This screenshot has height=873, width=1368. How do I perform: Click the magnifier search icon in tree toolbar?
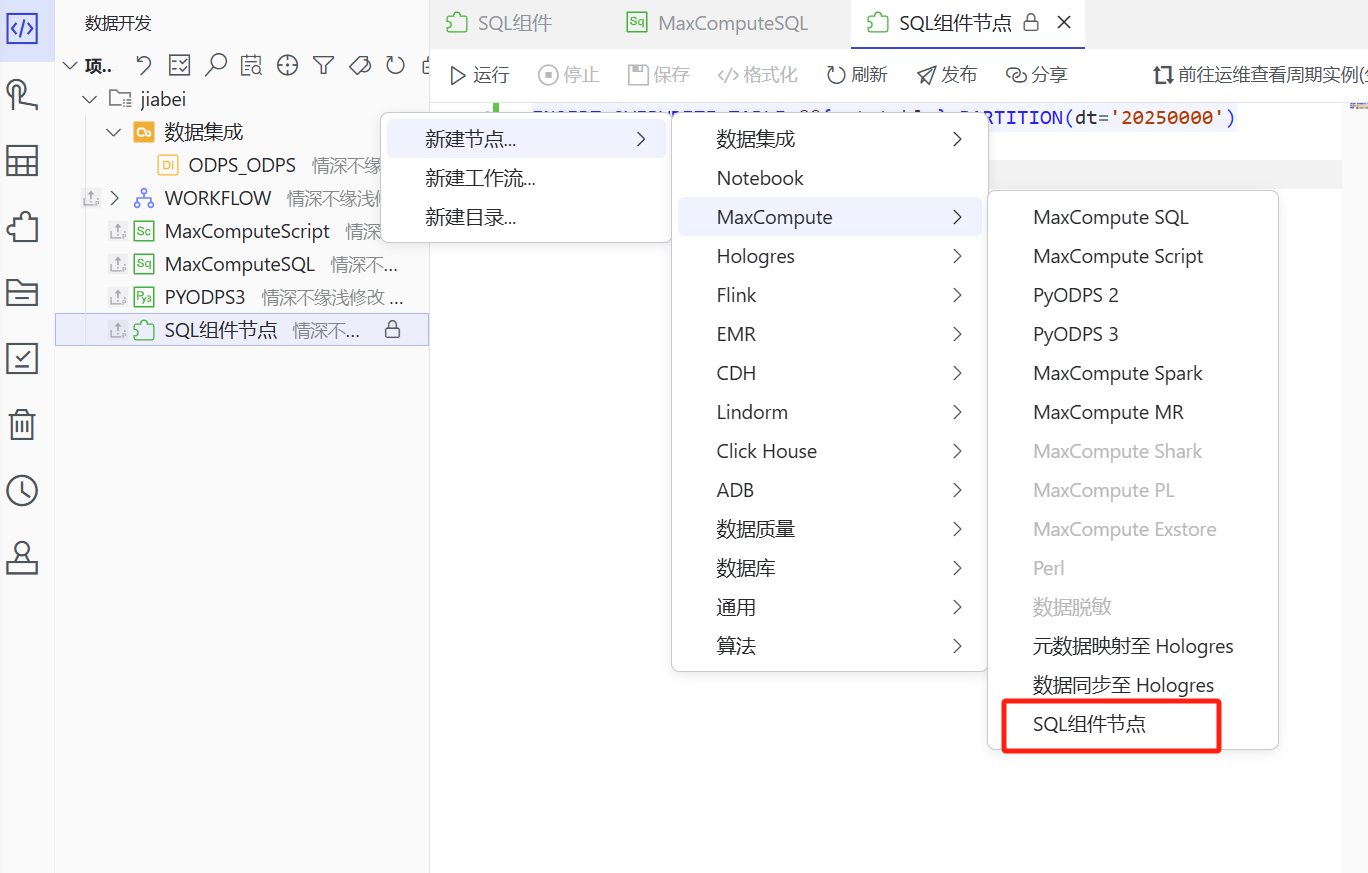pos(215,66)
